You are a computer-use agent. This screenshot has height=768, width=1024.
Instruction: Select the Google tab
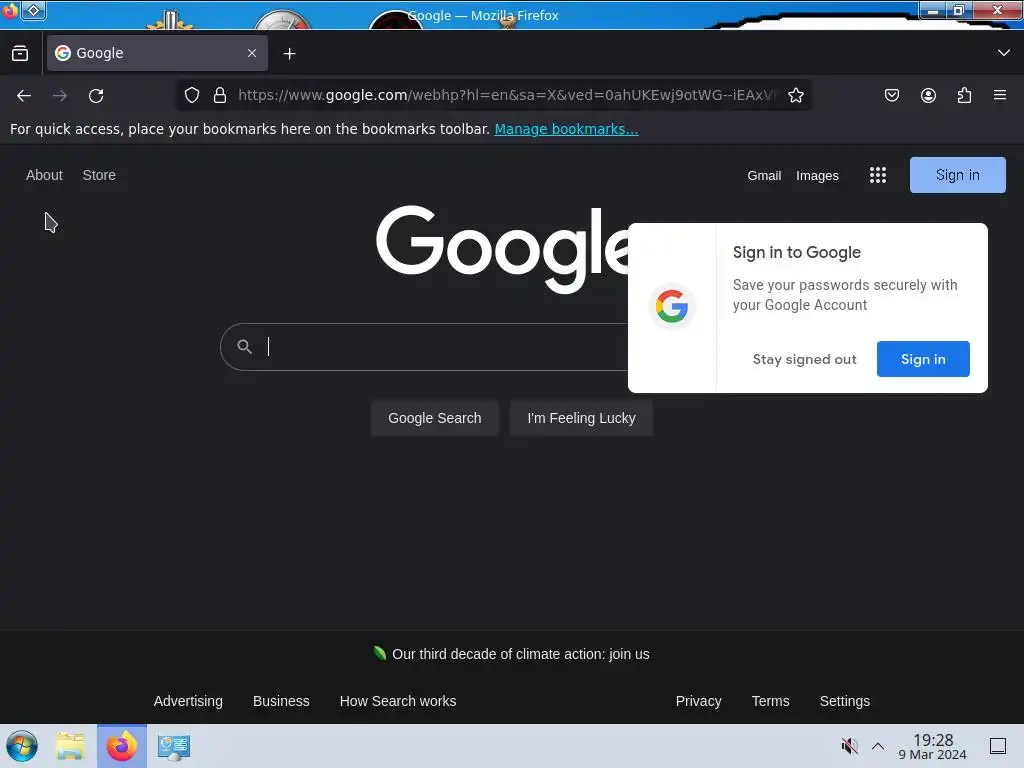tap(157, 53)
